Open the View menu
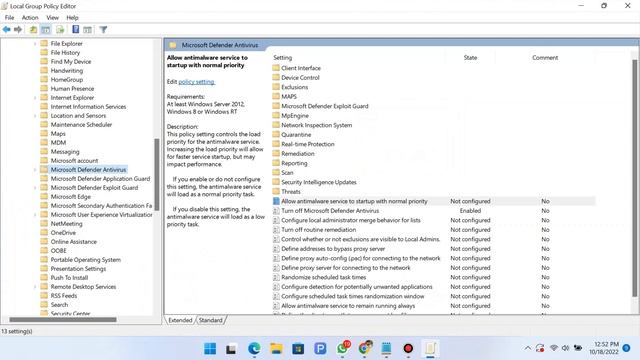This screenshot has height=360, width=640. pos(52,18)
